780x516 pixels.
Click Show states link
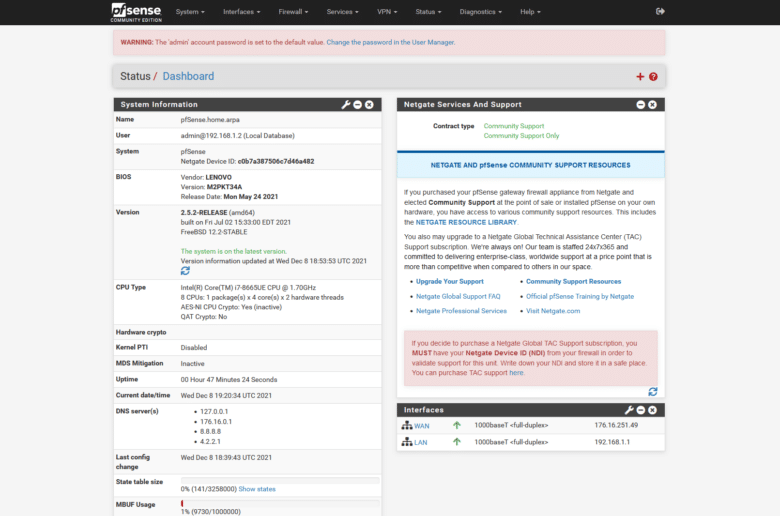pyautogui.click(x=257, y=489)
